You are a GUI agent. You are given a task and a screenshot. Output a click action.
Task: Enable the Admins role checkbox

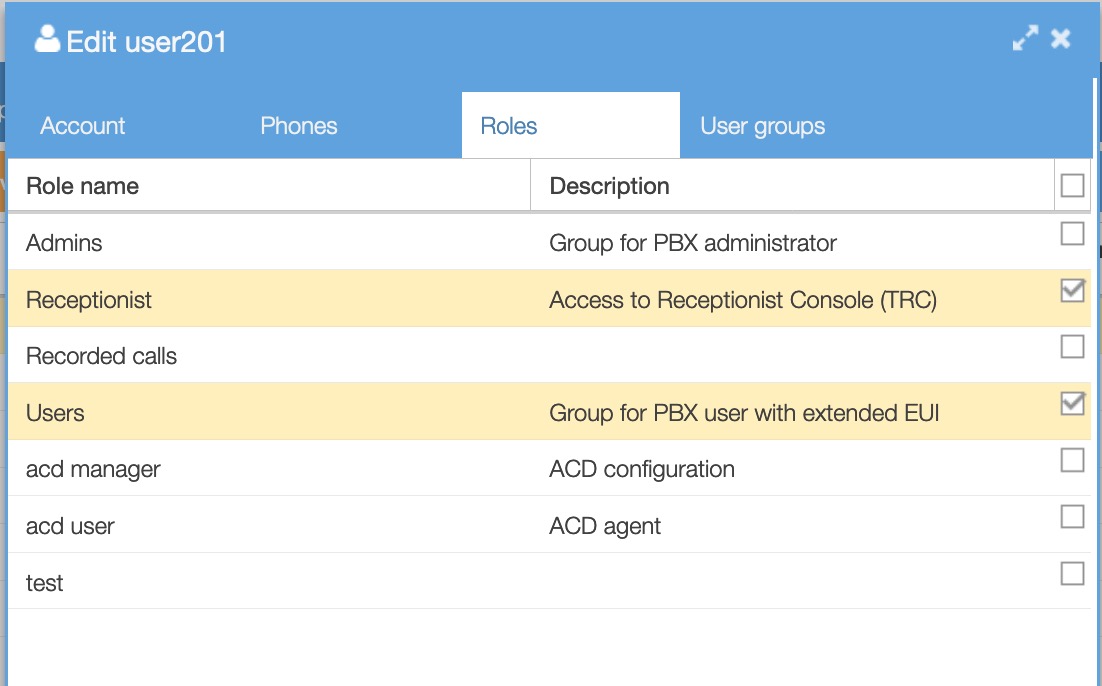click(1072, 234)
